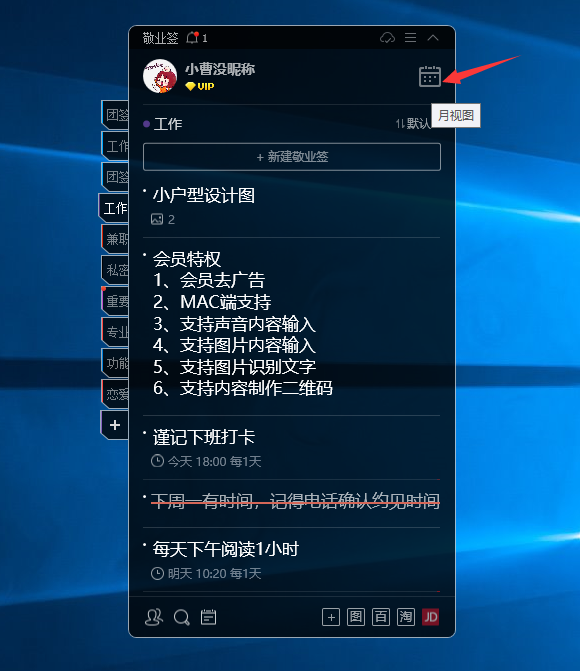580x671 pixels.
Task: Click the user avatar picture
Action: point(160,76)
